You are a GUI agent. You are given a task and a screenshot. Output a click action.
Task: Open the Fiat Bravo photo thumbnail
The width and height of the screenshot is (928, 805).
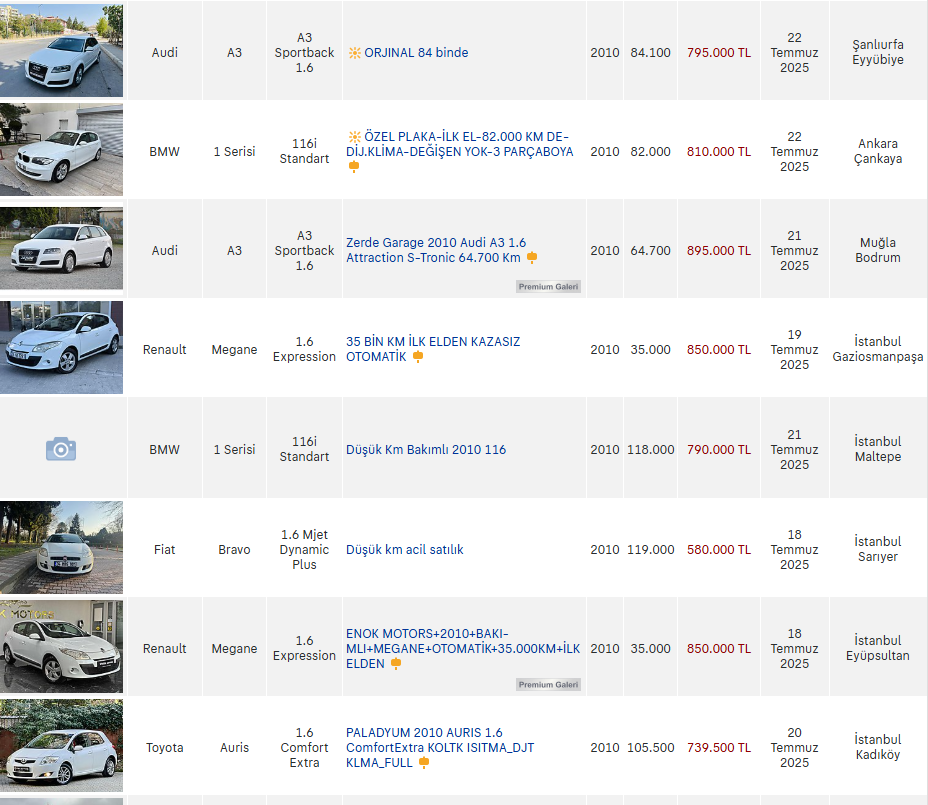[x=62, y=548]
